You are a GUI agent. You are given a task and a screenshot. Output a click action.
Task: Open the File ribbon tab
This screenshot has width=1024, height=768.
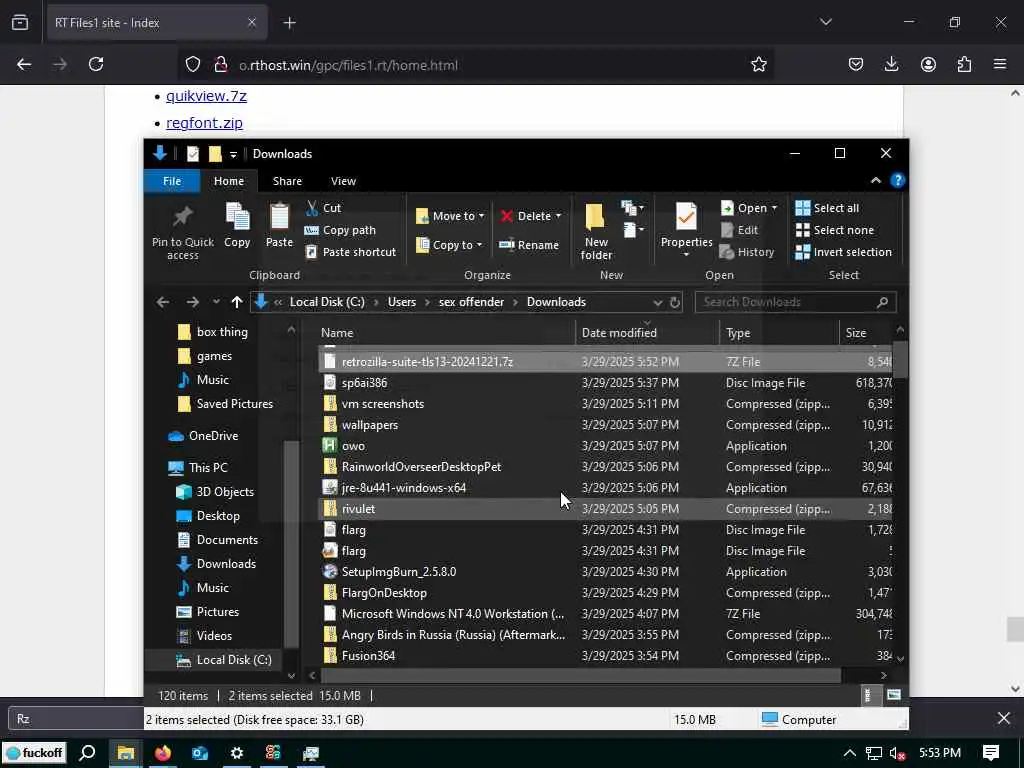172,181
